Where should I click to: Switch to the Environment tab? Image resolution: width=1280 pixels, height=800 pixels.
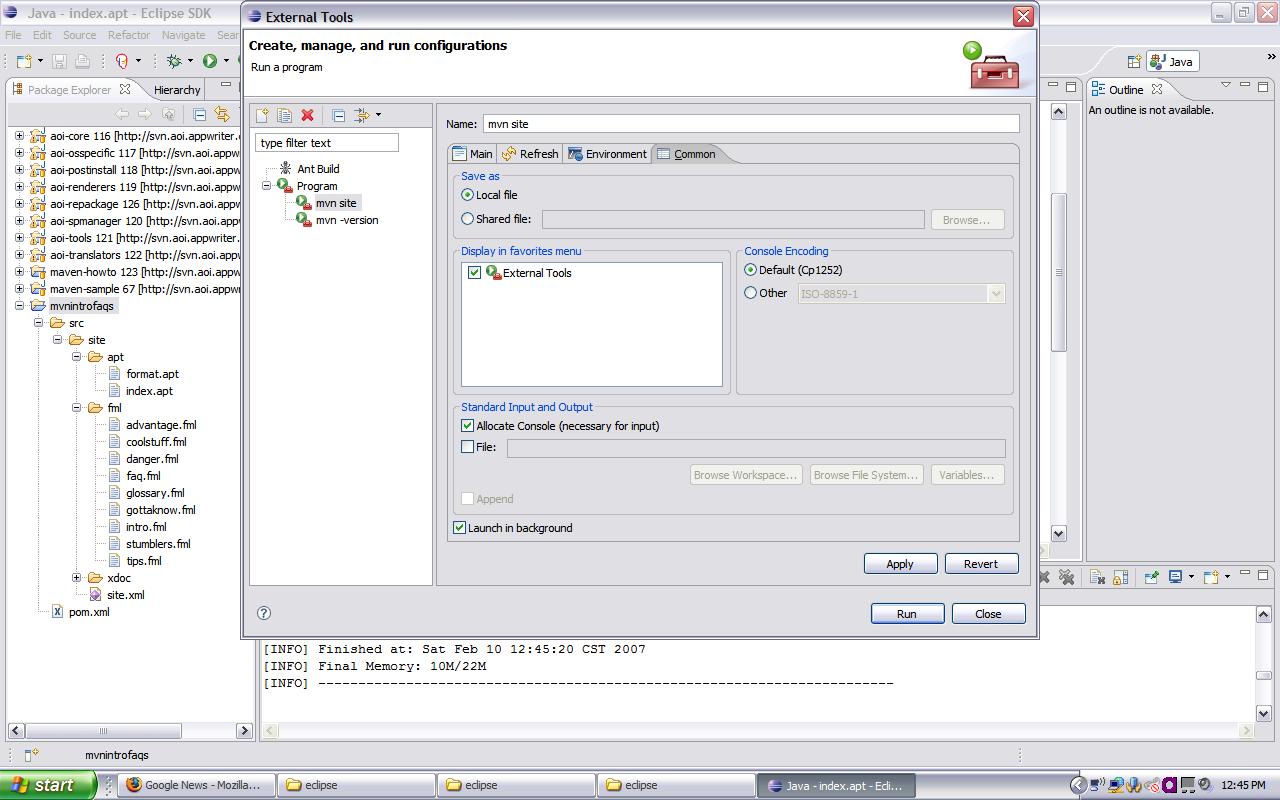point(607,154)
